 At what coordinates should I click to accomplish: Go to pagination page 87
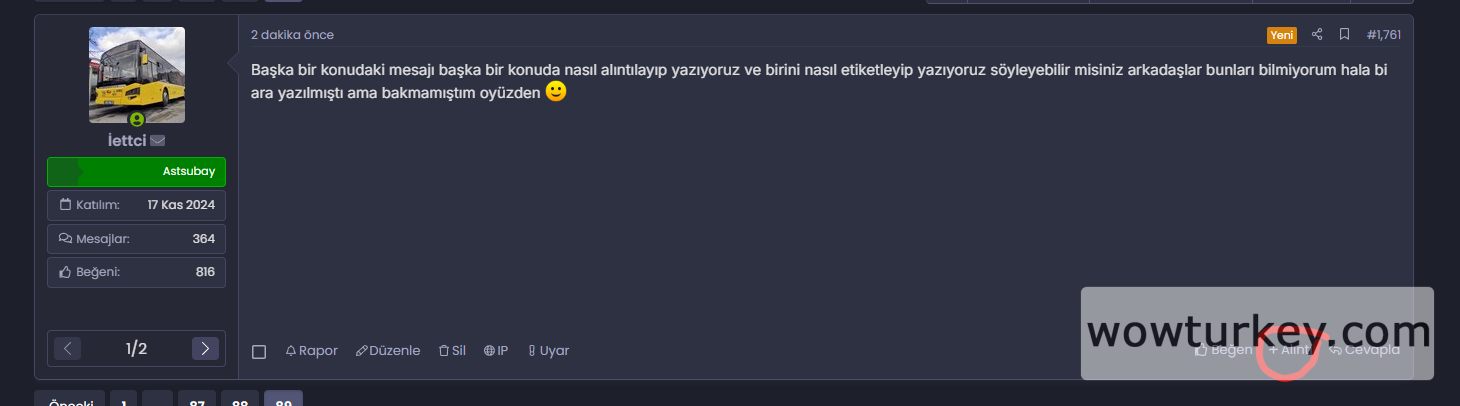click(197, 401)
